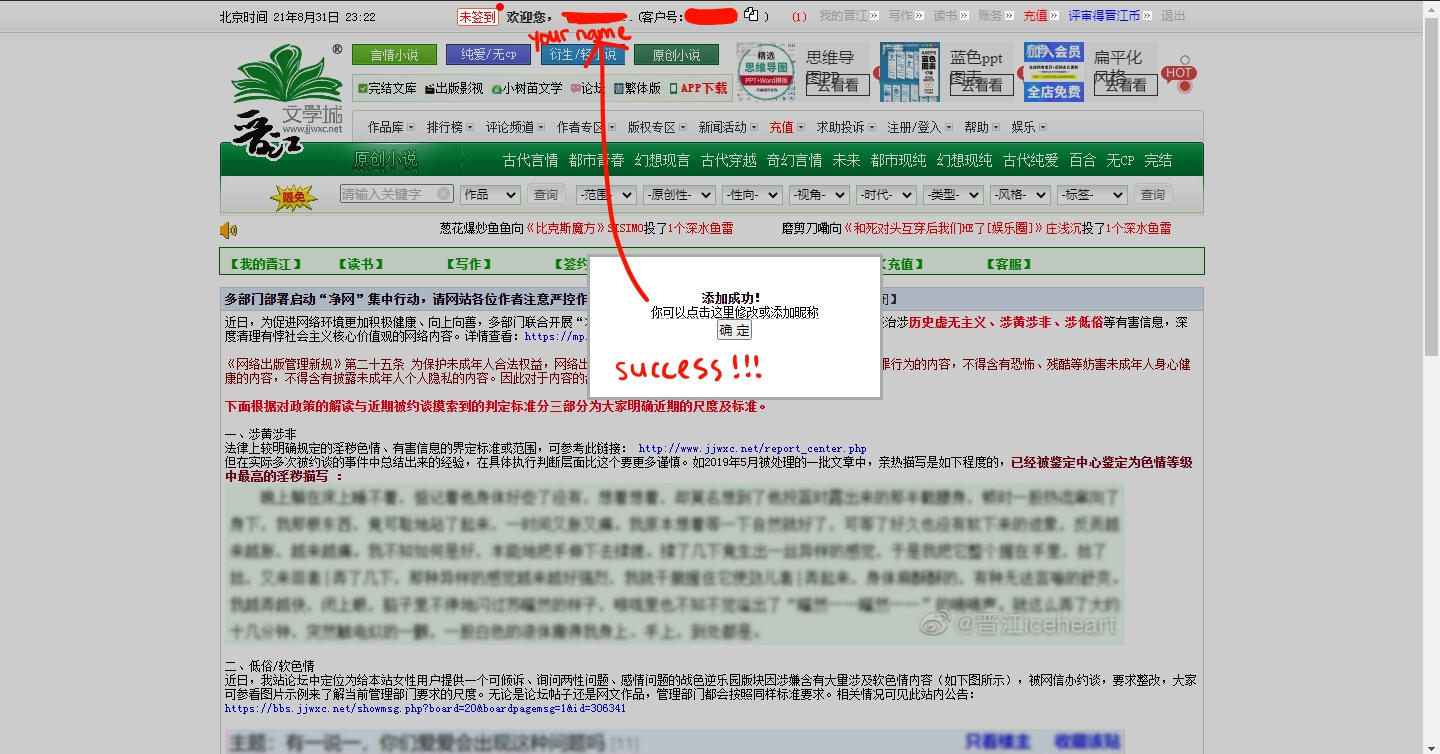The height and width of the screenshot is (754, 1440).
Task: Open the 排行榜 navigation menu
Action: pyautogui.click(x=449, y=127)
